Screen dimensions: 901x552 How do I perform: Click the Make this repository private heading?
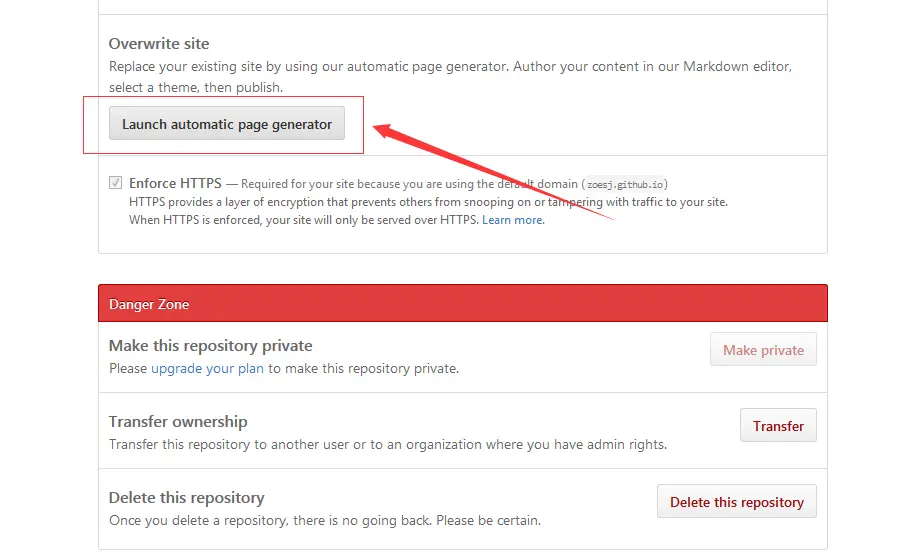[210, 346]
